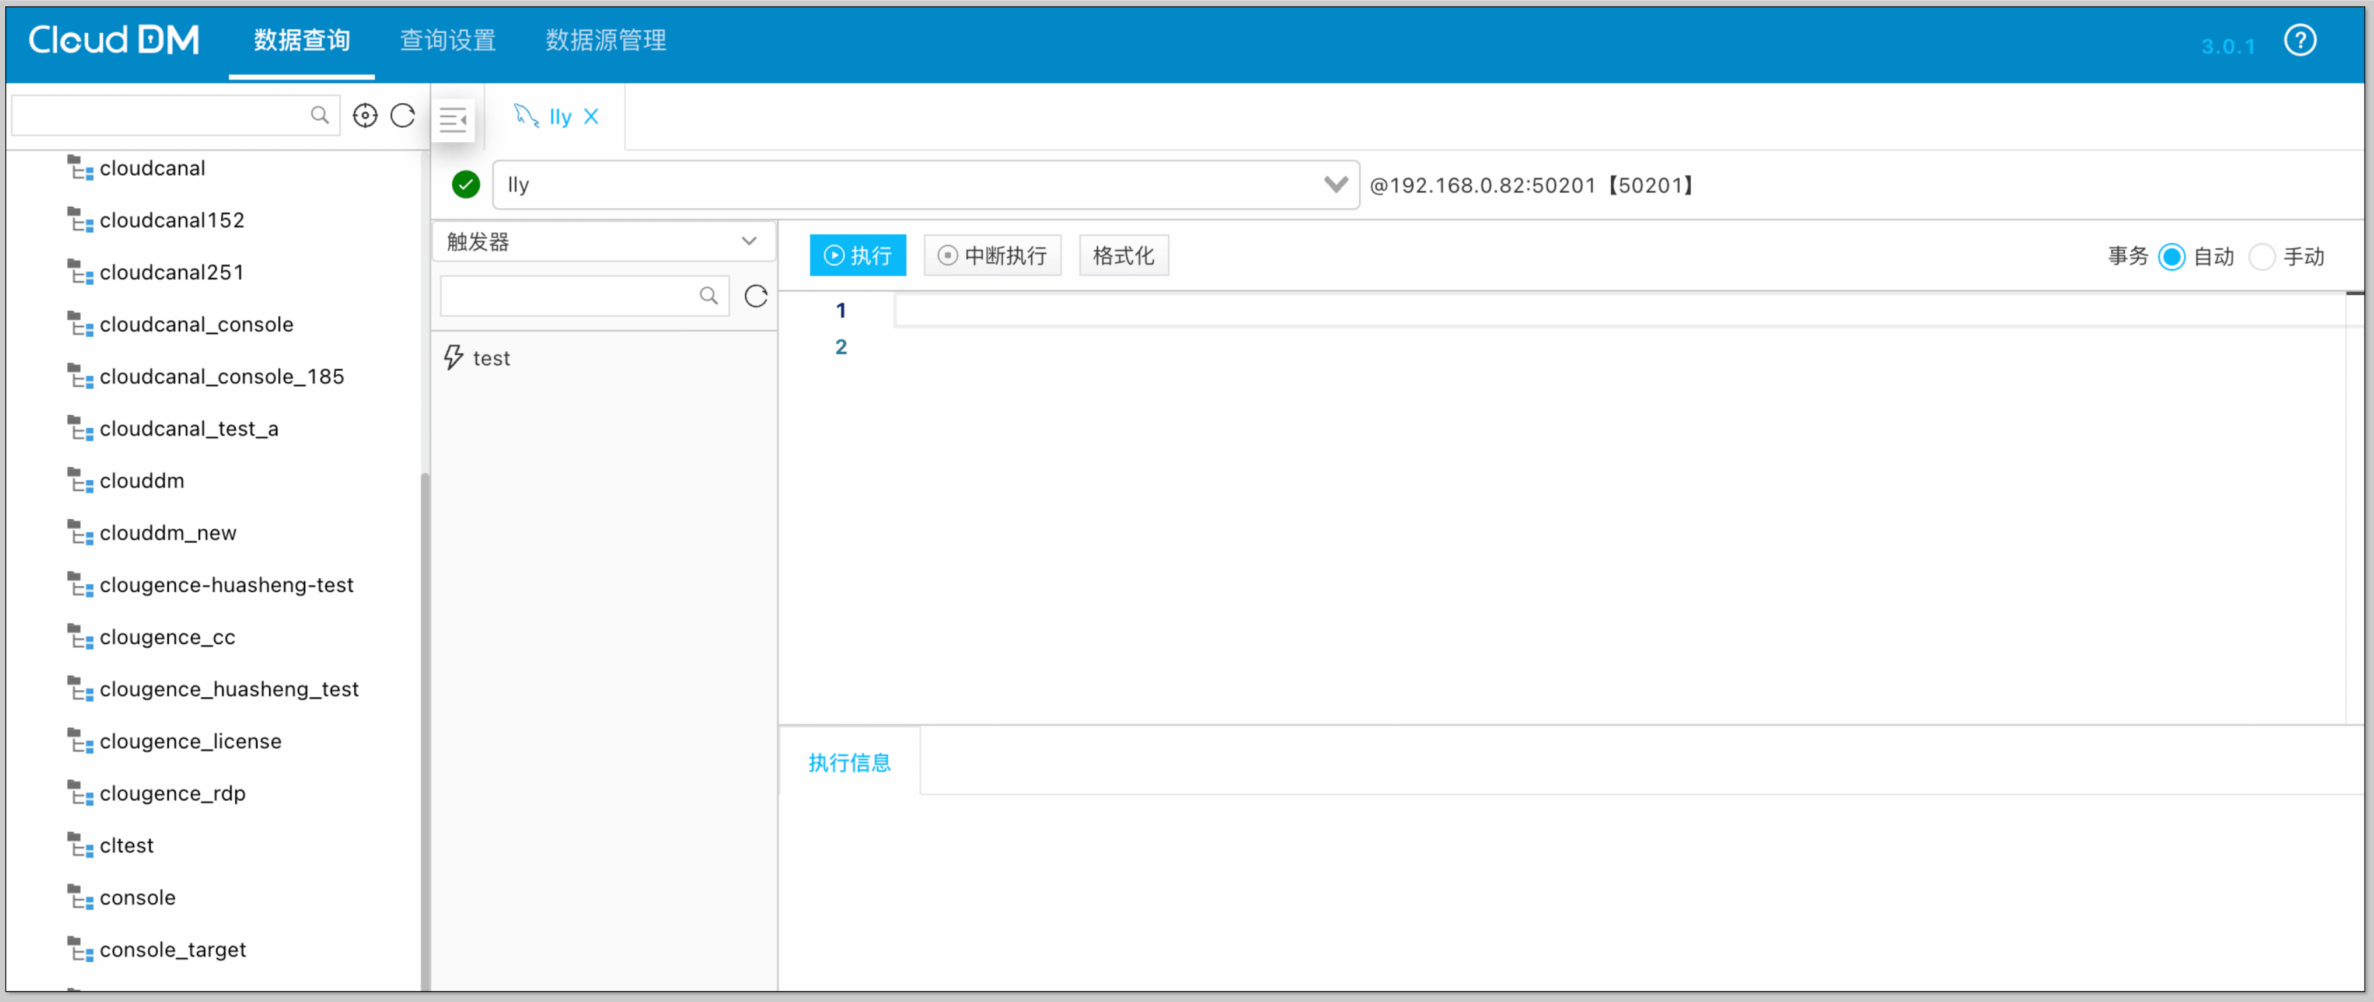
Task: Refresh the database list in sidebar
Action: 403,116
